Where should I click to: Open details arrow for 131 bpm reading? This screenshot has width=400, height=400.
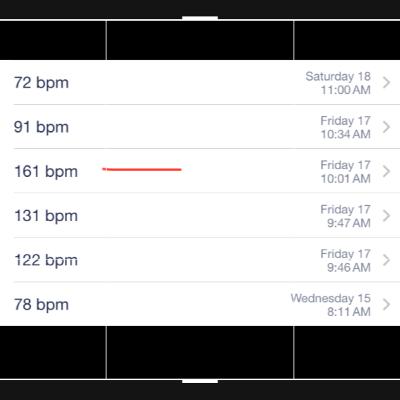point(386,216)
